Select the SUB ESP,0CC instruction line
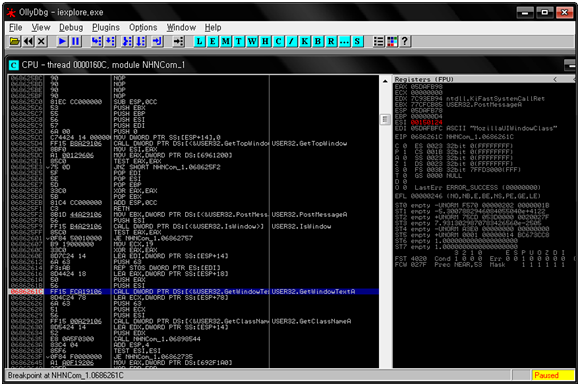 [193, 102]
